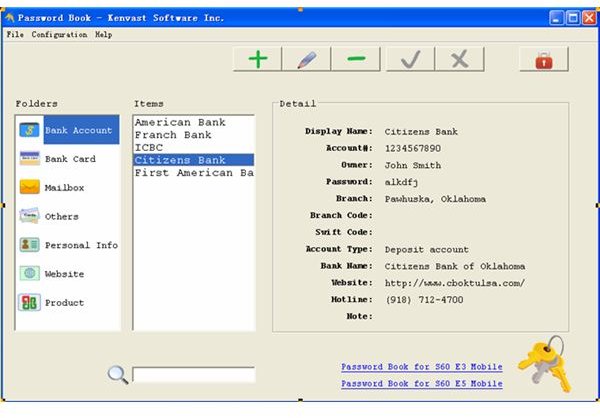
Task: Click the app icon in title bar
Action: click(x=10, y=18)
